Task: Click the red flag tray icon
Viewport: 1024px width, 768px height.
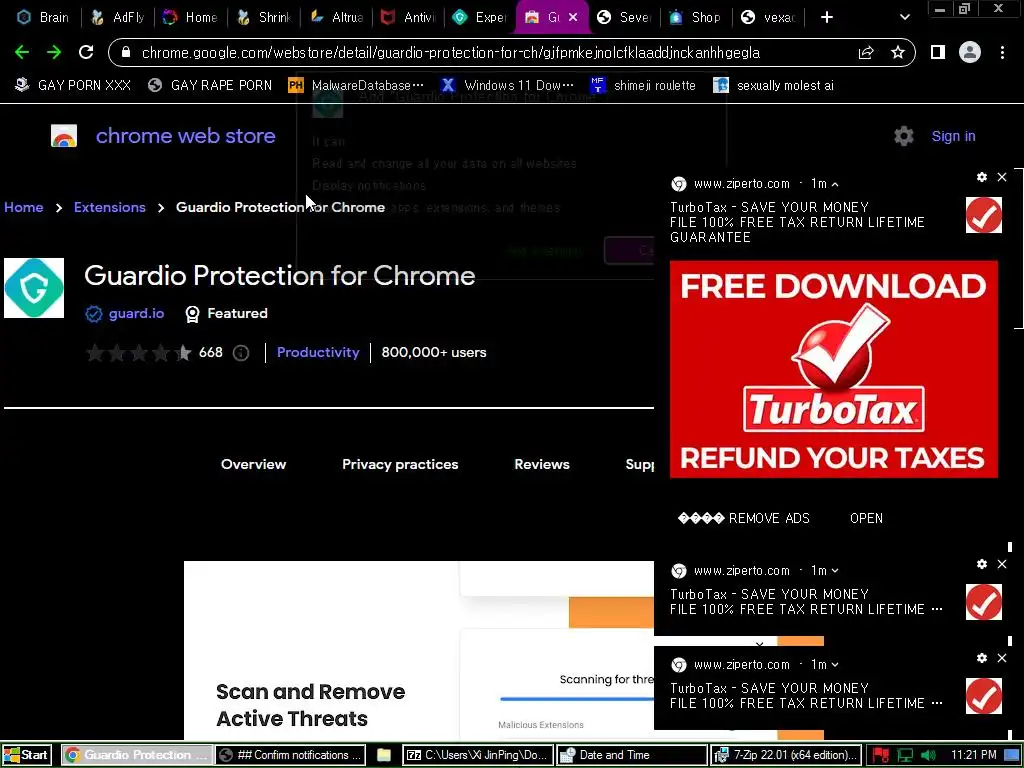Action: click(880, 756)
